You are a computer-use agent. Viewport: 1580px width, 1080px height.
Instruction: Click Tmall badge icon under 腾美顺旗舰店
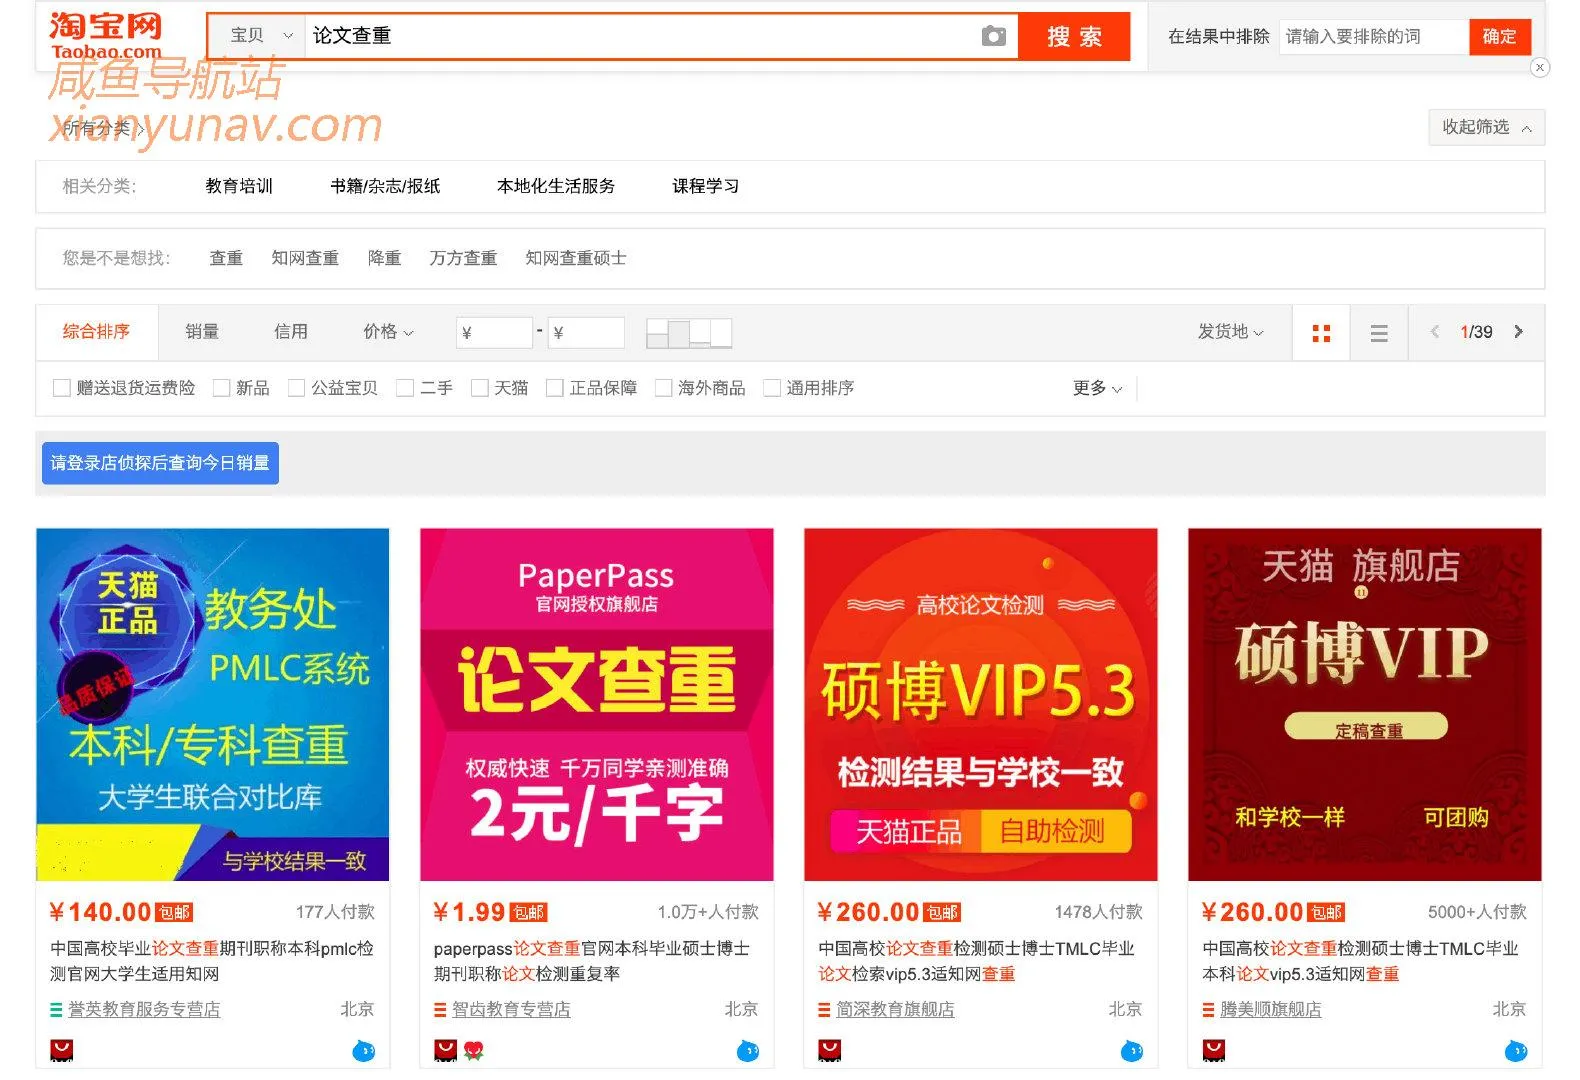[x=1213, y=1050]
